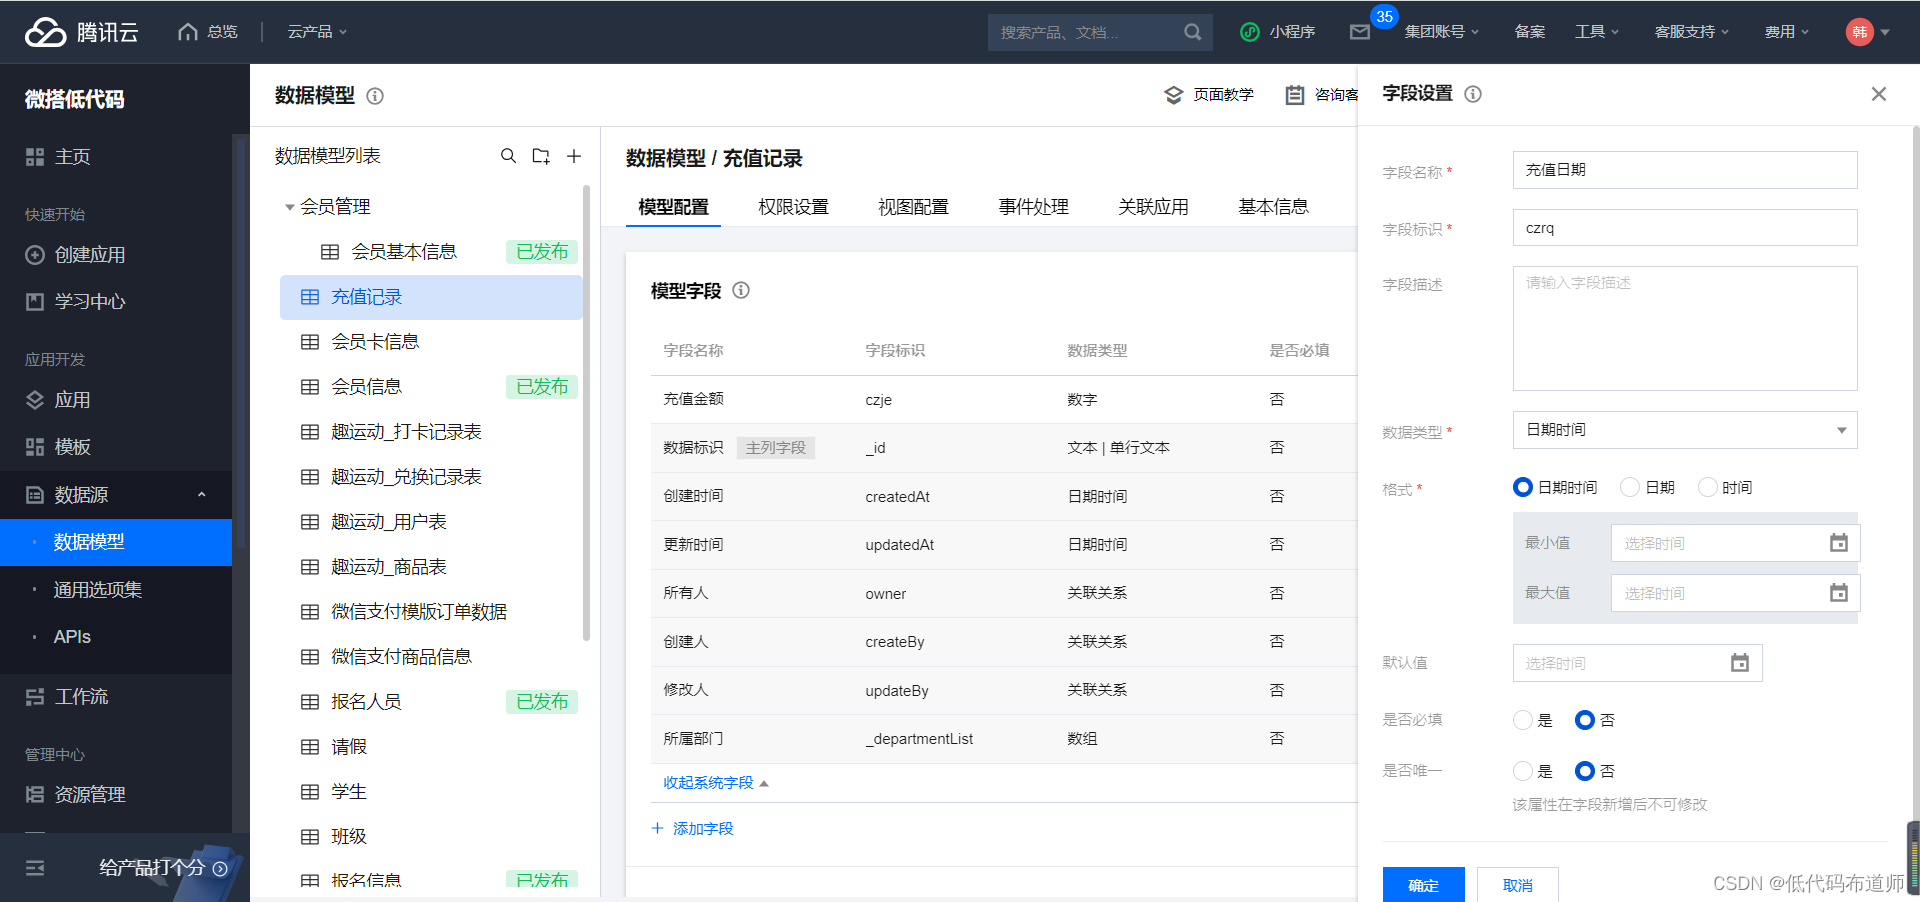Click info icon next to 数据模型 title

pyautogui.click(x=375, y=96)
